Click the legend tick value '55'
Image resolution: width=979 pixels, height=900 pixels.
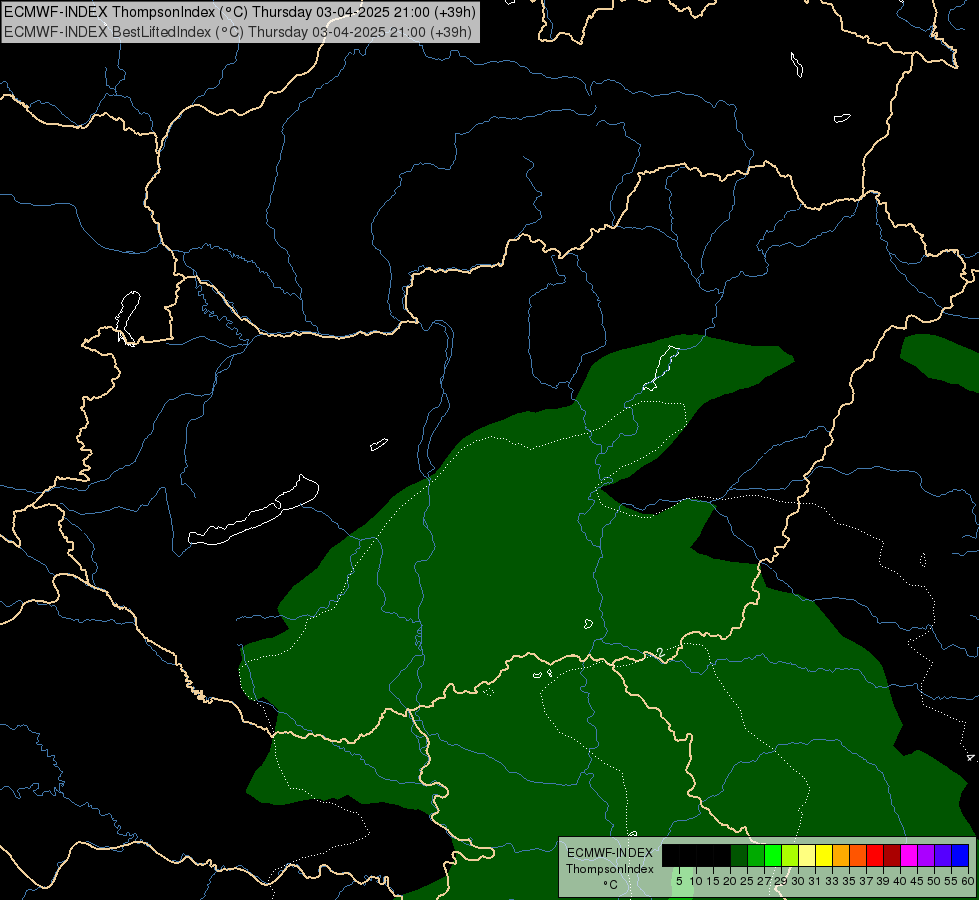click(x=951, y=881)
